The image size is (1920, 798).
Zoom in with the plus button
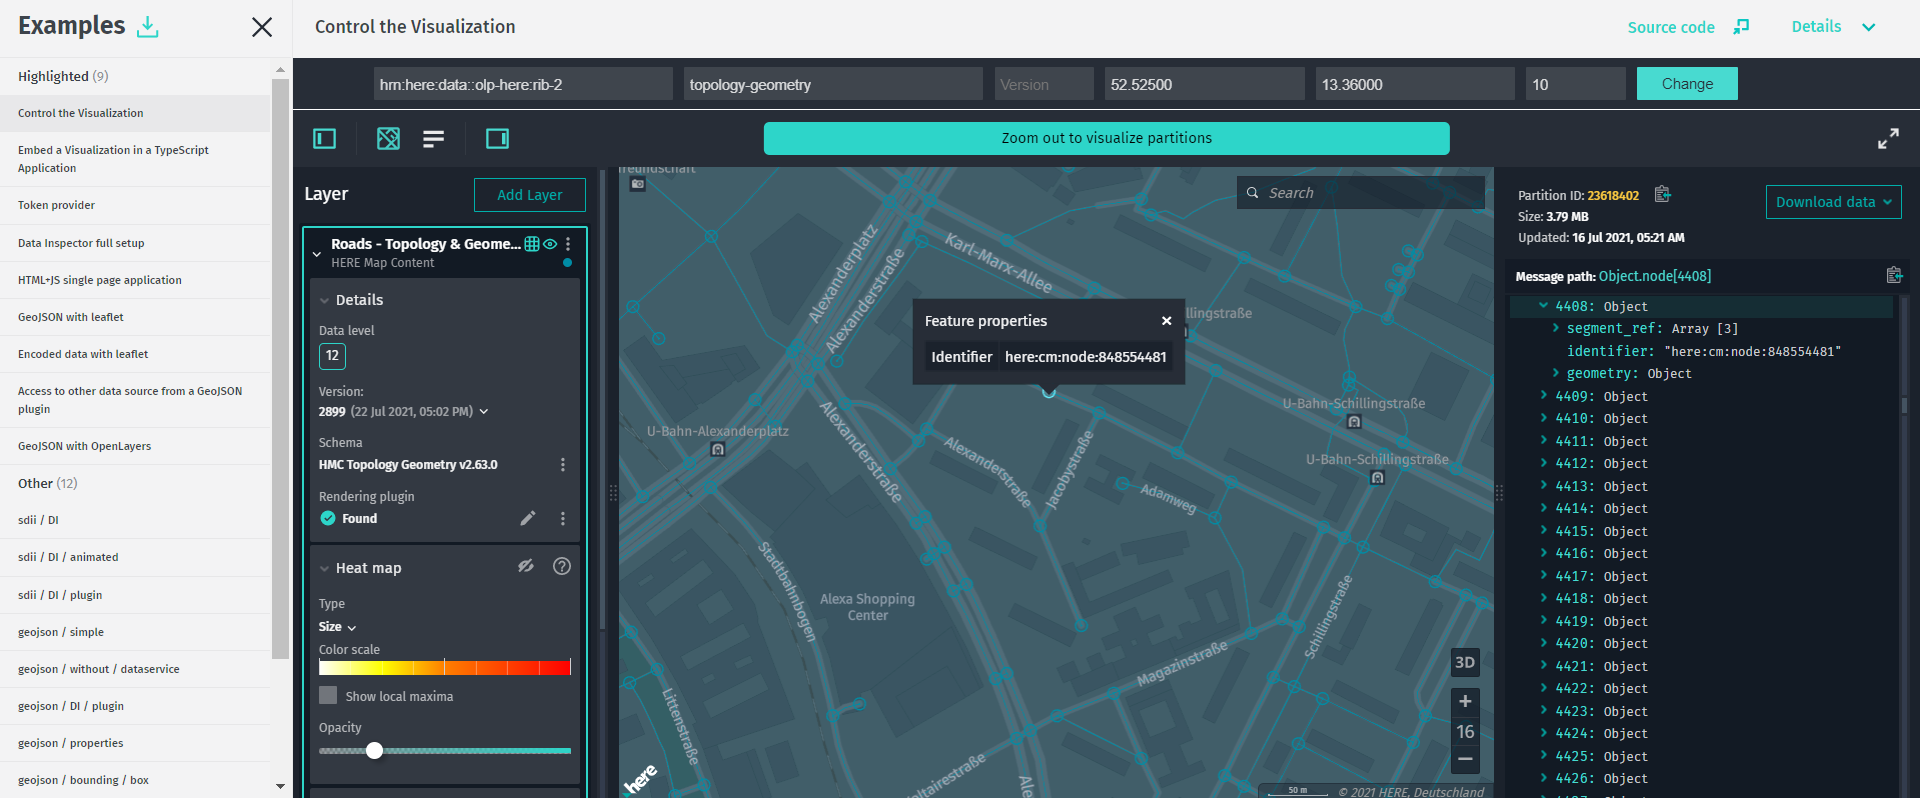point(1465,701)
